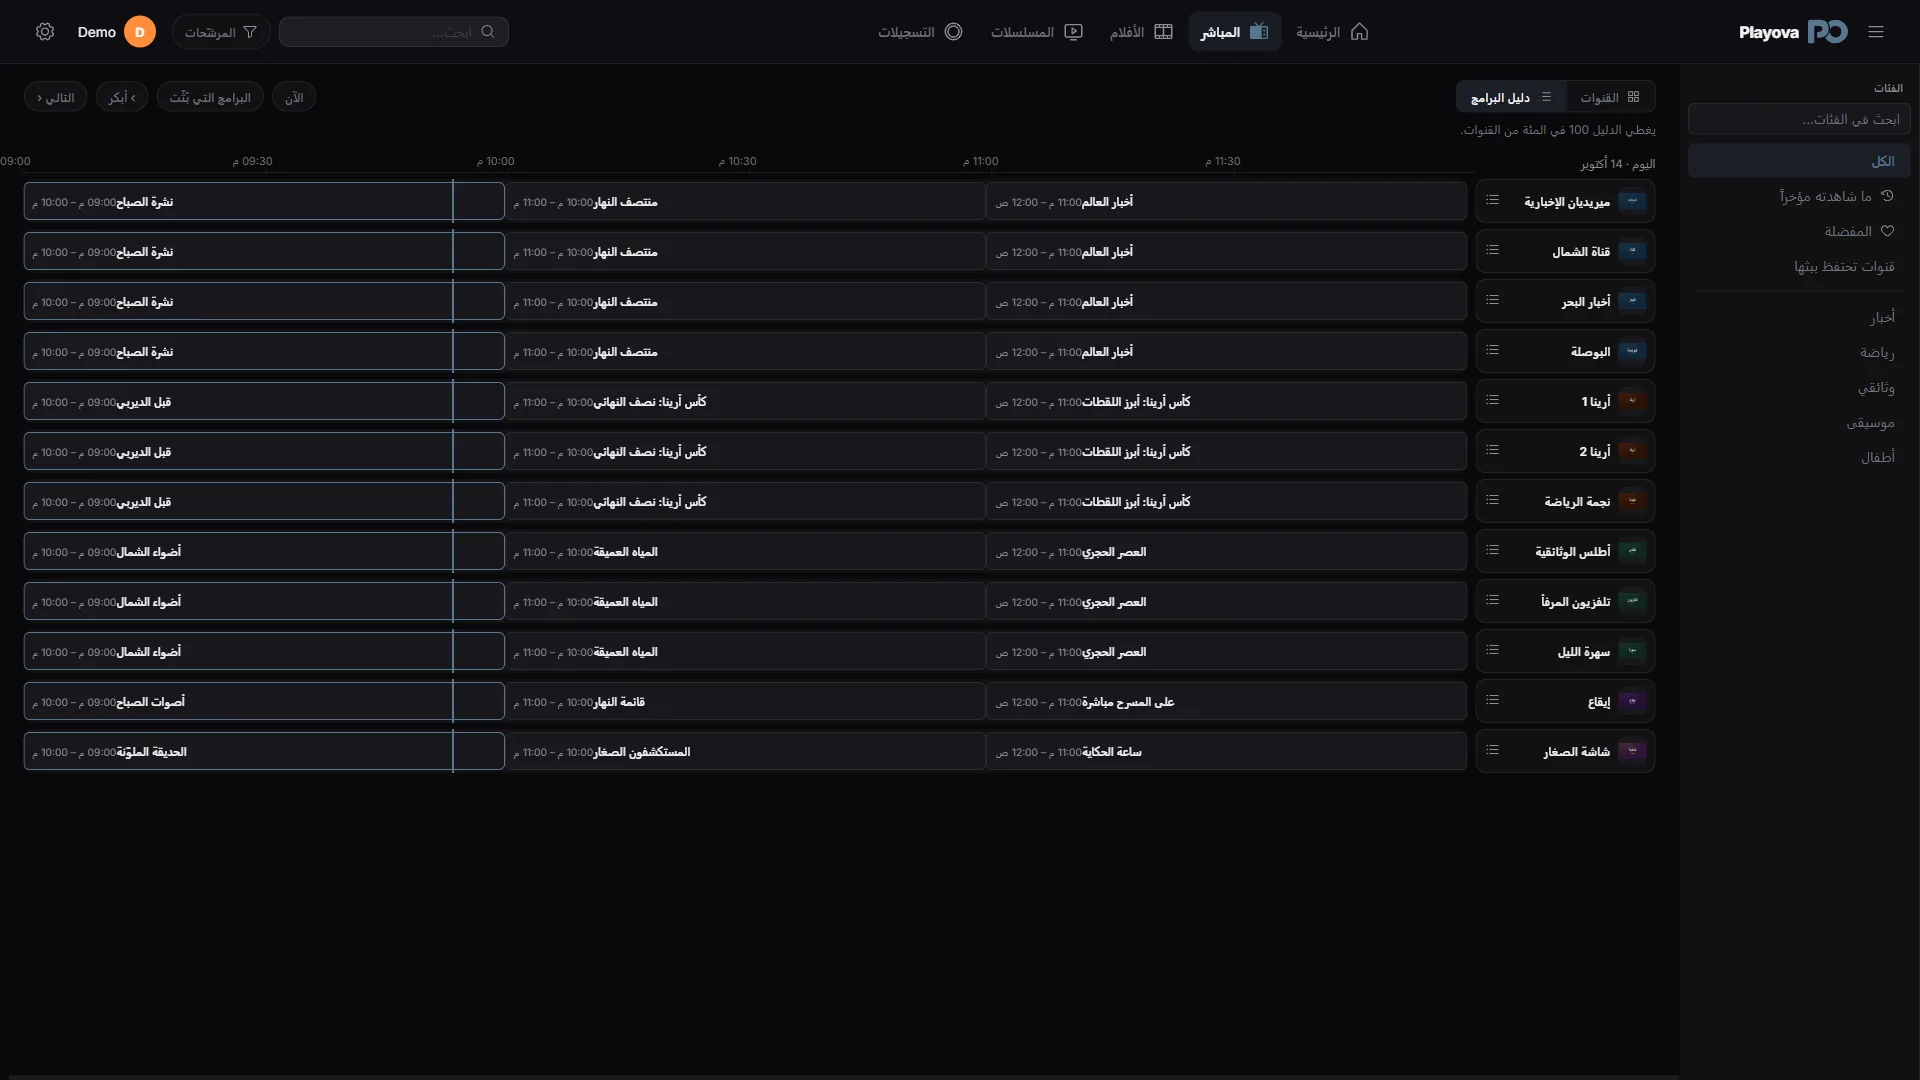Jump to الآن on the timeline
This screenshot has height=1080, width=1920.
coord(294,97)
